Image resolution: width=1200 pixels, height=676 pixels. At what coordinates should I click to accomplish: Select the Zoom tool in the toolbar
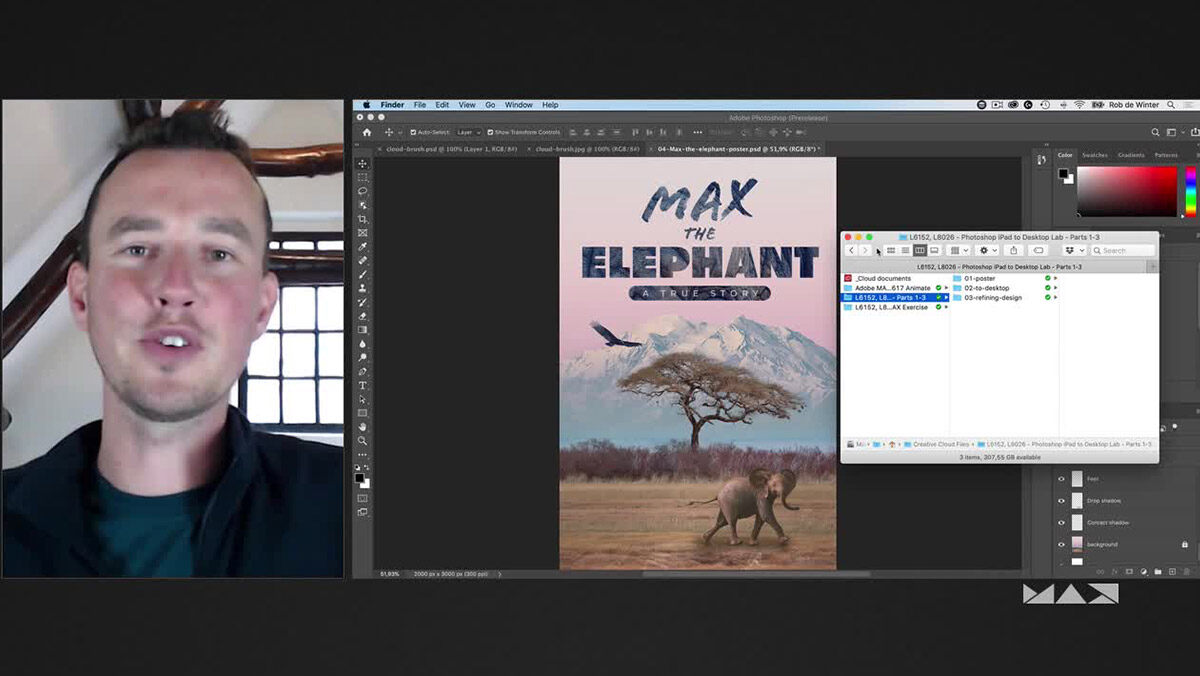tap(362, 441)
